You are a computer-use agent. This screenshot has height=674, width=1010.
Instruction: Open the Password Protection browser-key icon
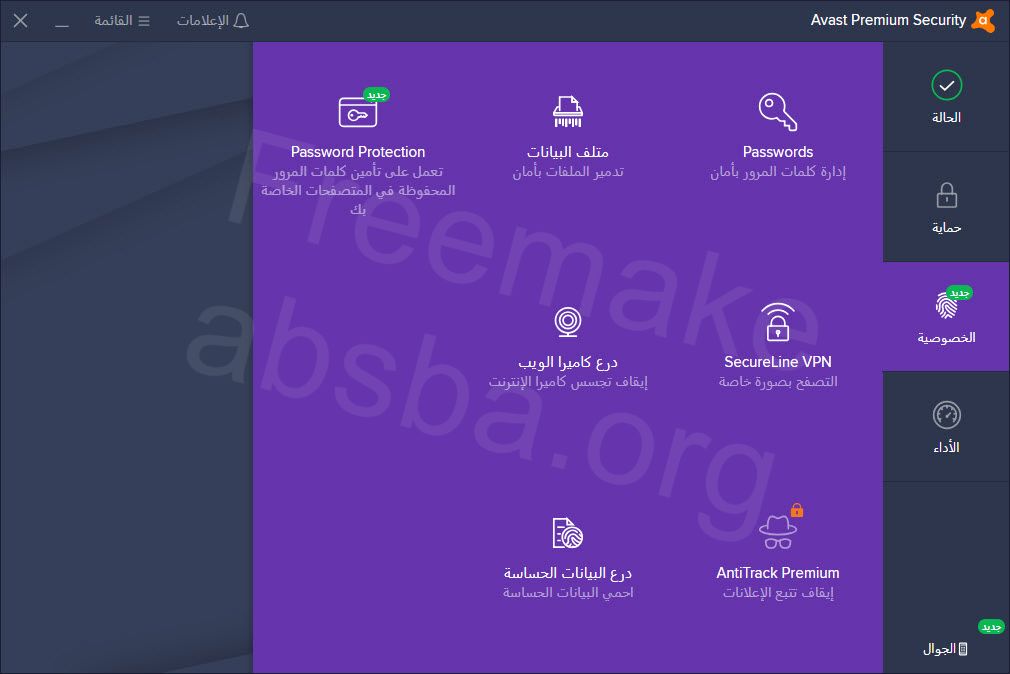pyautogui.click(x=358, y=112)
